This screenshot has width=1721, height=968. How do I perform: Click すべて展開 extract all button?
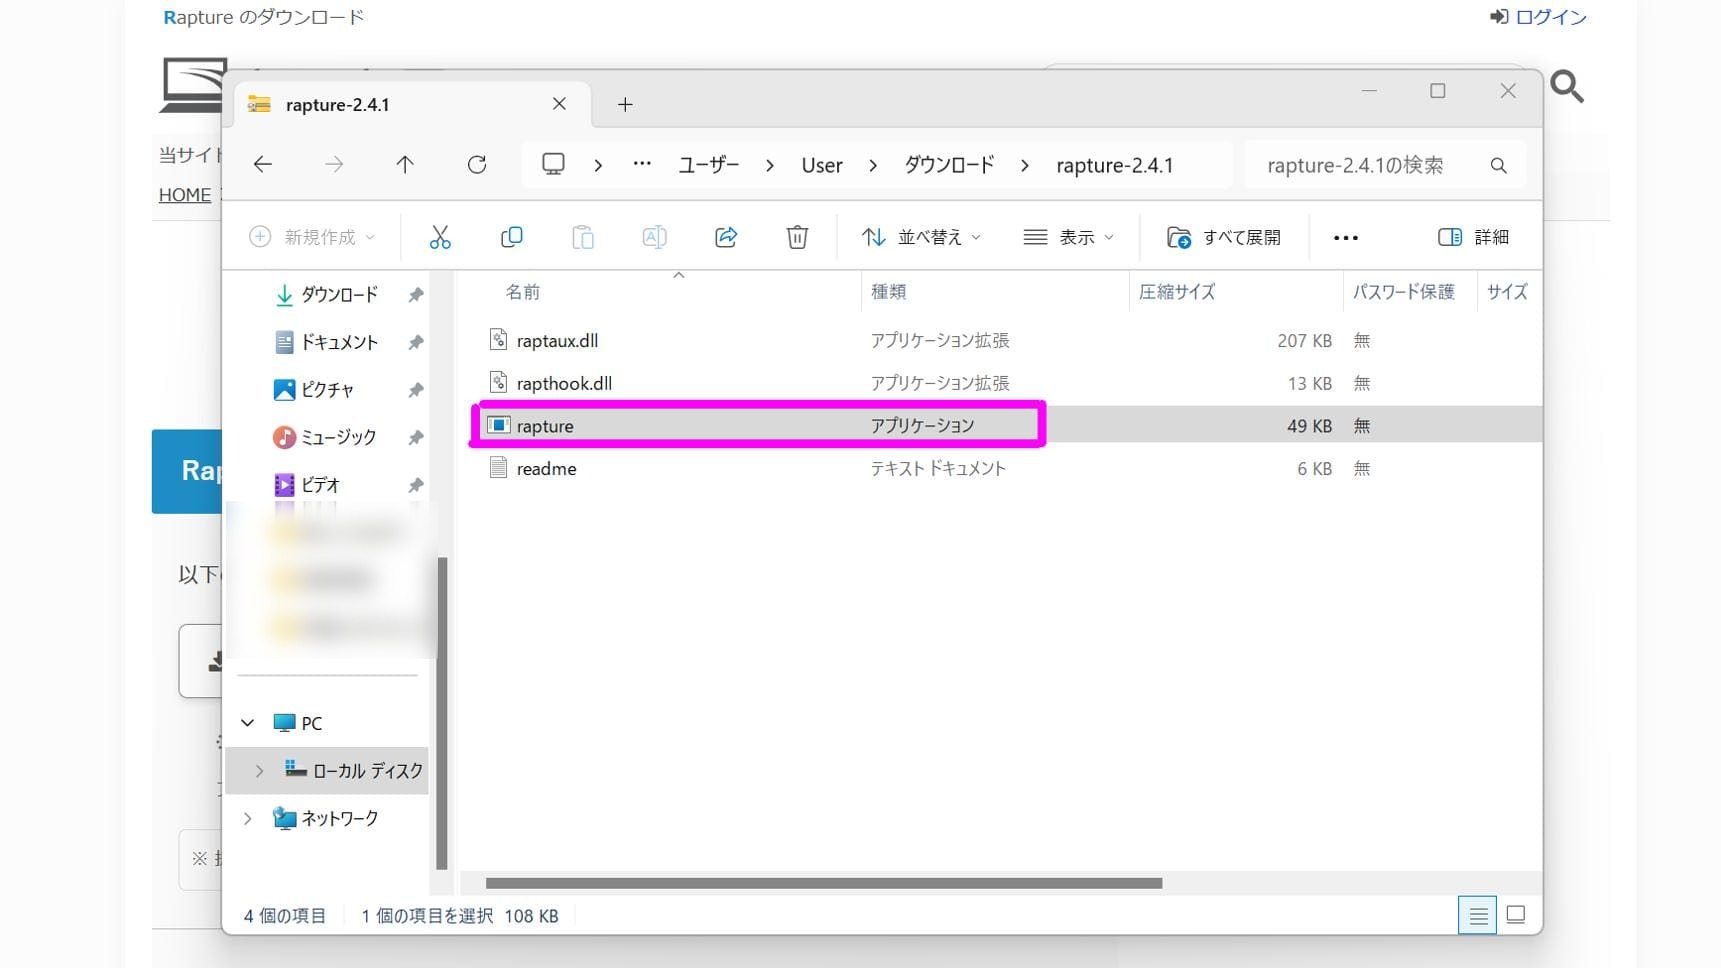[x=1224, y=237]
